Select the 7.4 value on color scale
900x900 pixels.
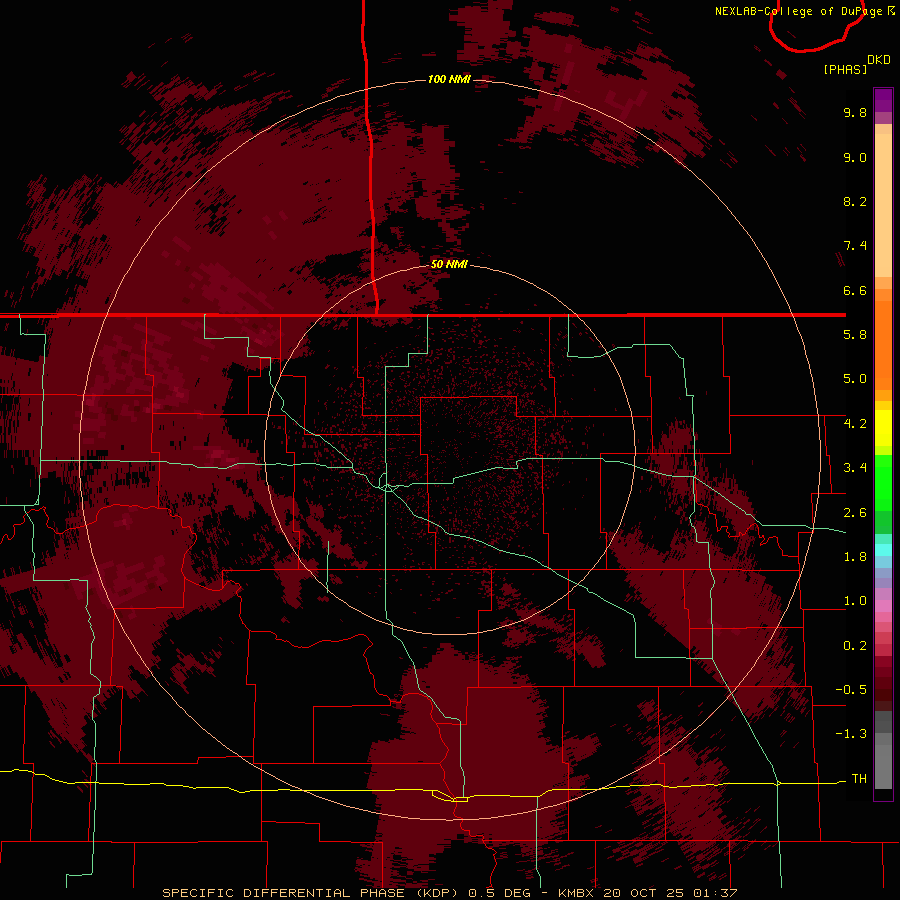855,246
